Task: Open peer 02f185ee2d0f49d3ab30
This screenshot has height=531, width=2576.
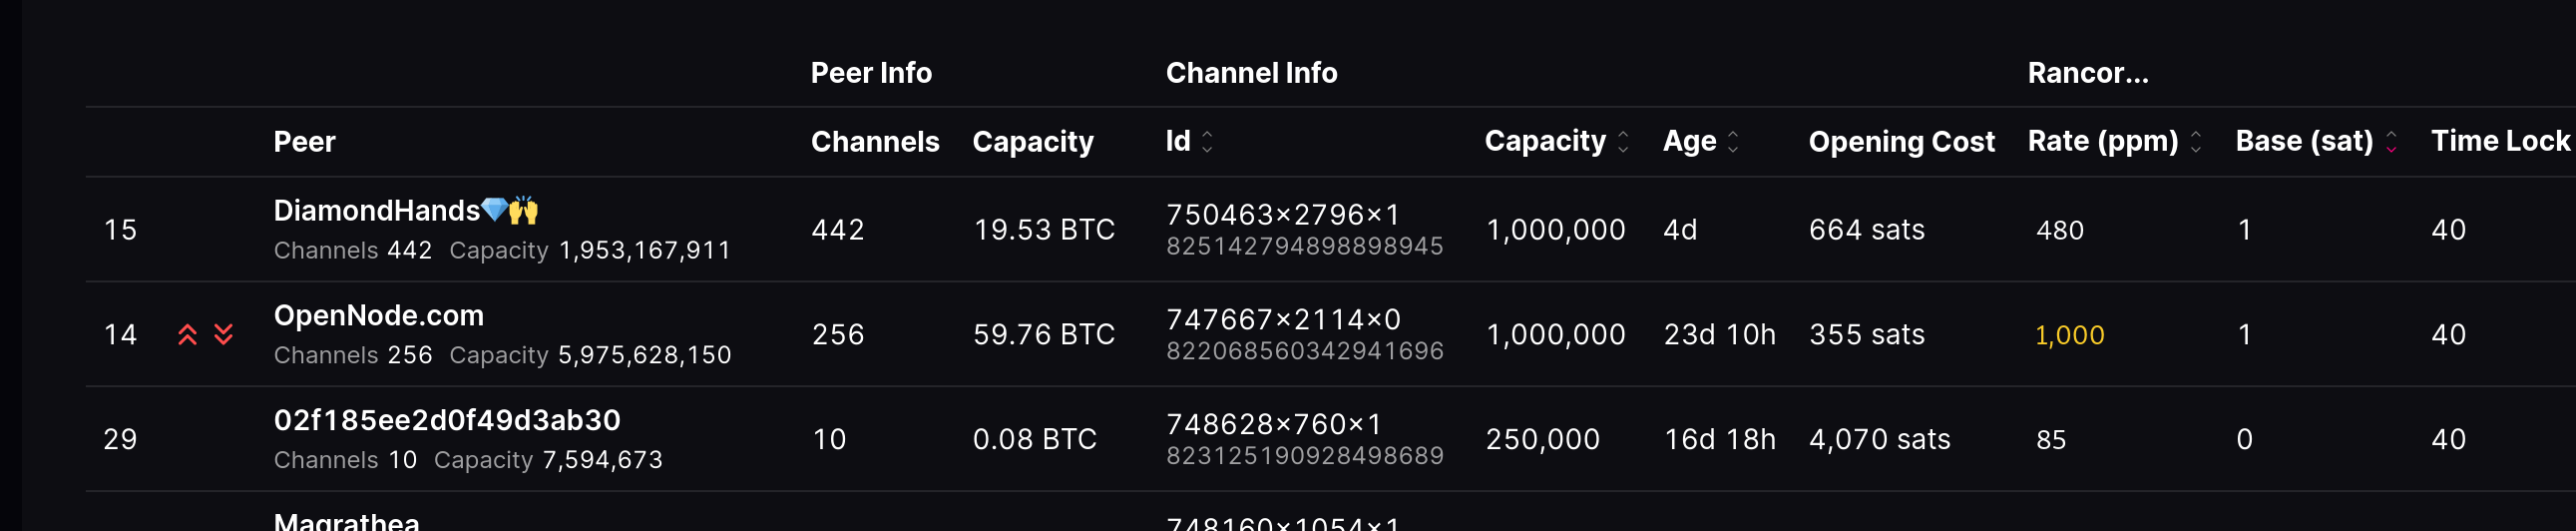Action: coord(447,421)
